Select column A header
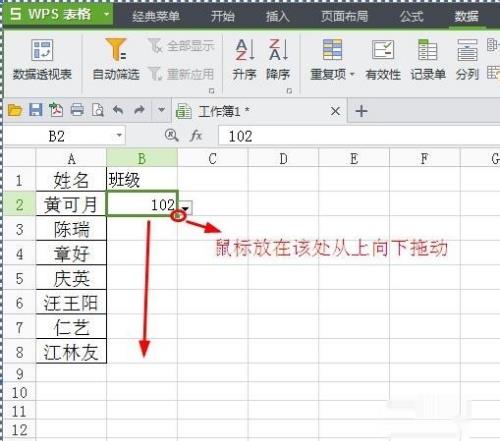The height and width of the screenshot is (441, 500). coord(71,158)
